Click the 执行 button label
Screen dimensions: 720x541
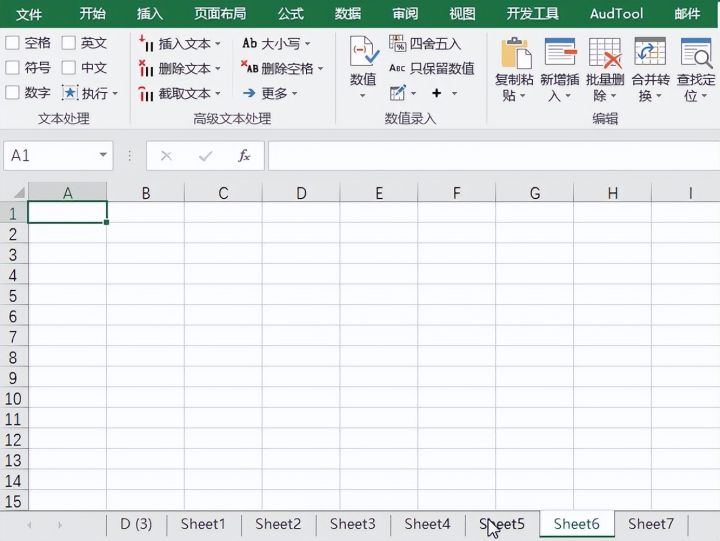[x=95, y=93]
